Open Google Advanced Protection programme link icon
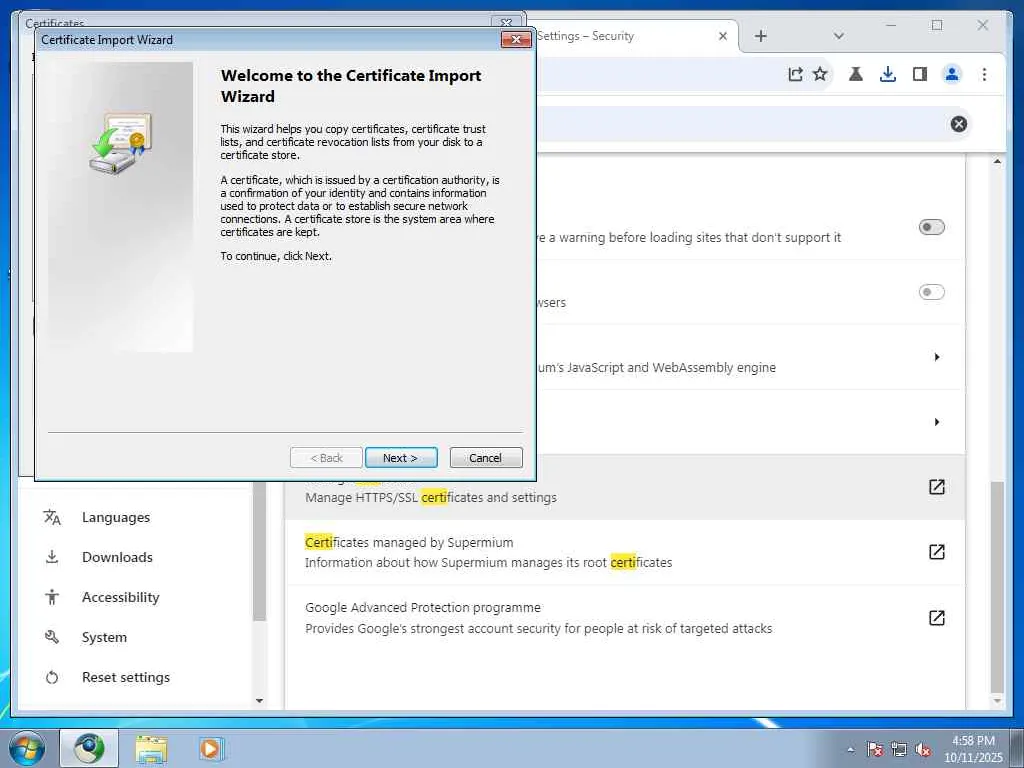 click(936, 618)
